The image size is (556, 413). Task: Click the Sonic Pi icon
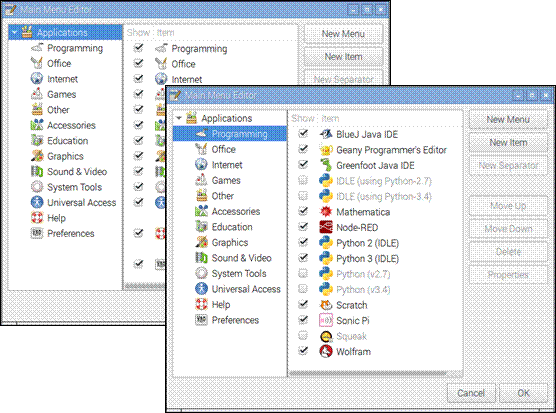click(x=326, y=320)
